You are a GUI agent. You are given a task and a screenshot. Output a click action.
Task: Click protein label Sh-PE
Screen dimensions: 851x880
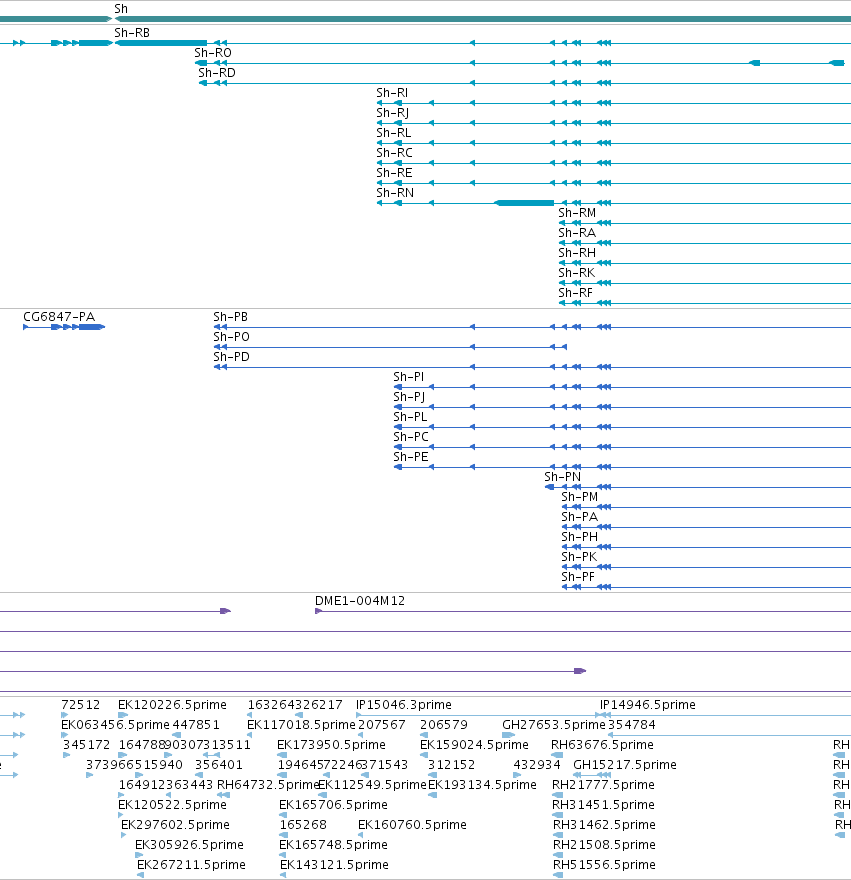411,457
